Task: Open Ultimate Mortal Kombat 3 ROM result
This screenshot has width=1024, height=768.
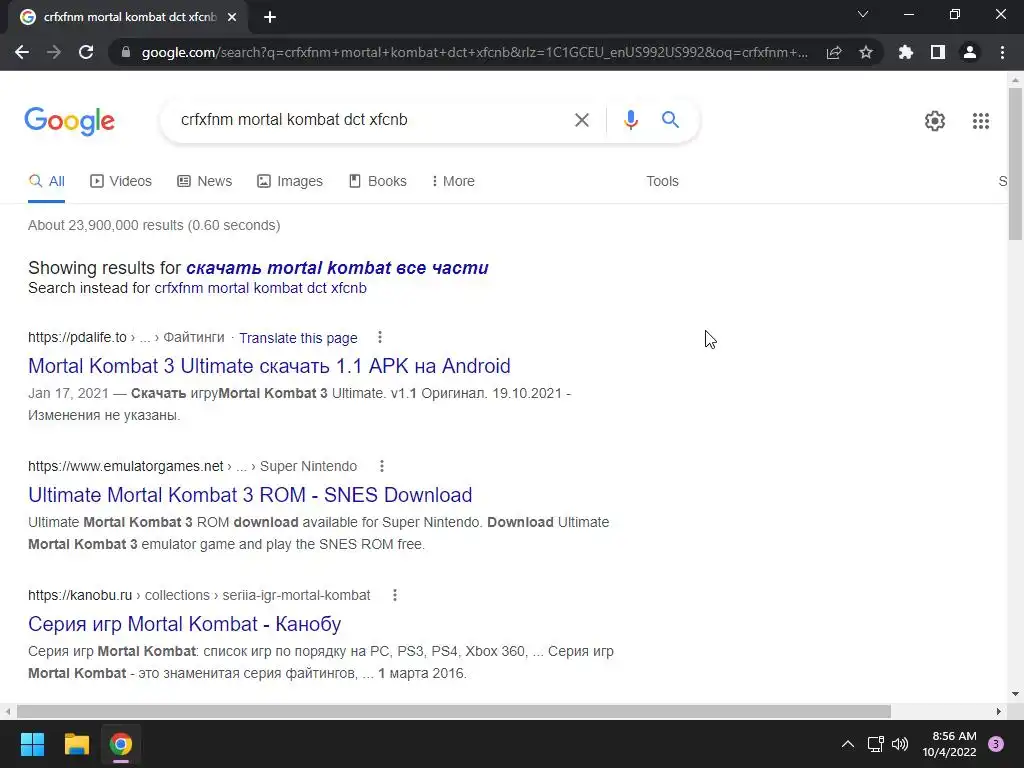Action: click(250, 495)
